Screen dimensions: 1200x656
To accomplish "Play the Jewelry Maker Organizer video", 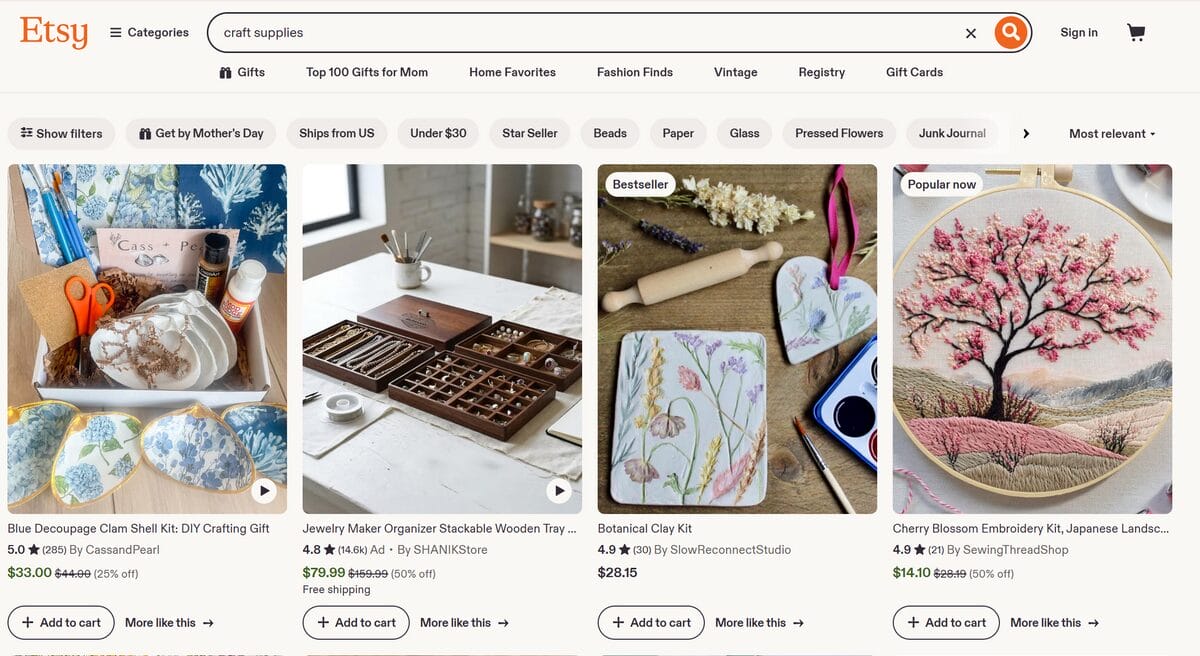I will [559, 490].
